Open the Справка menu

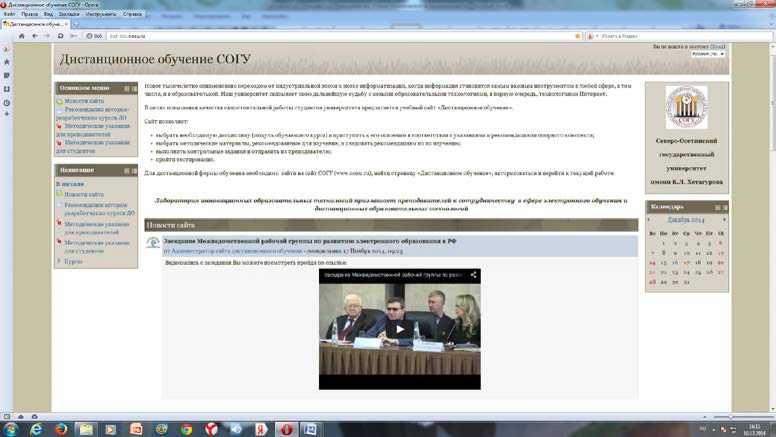tap(132, 14)
